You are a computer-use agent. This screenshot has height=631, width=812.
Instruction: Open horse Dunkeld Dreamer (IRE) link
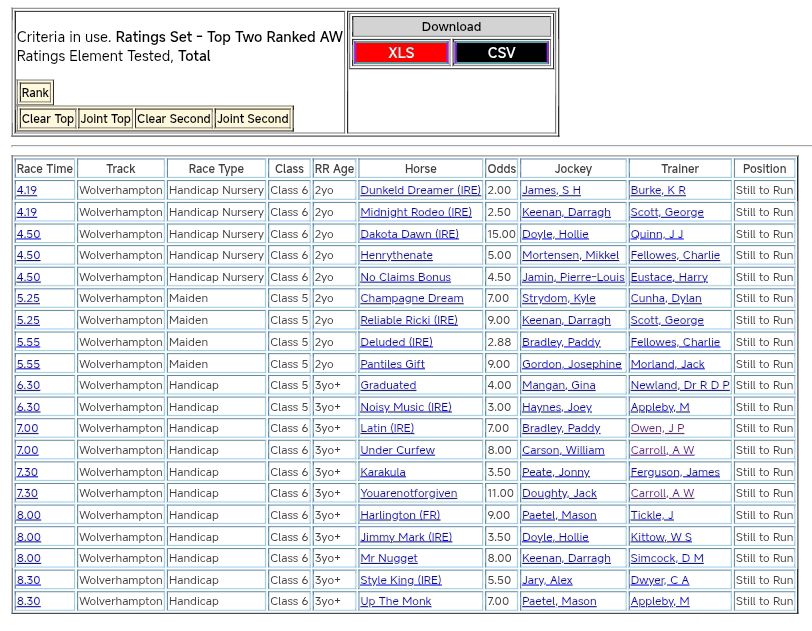[420, 190]
